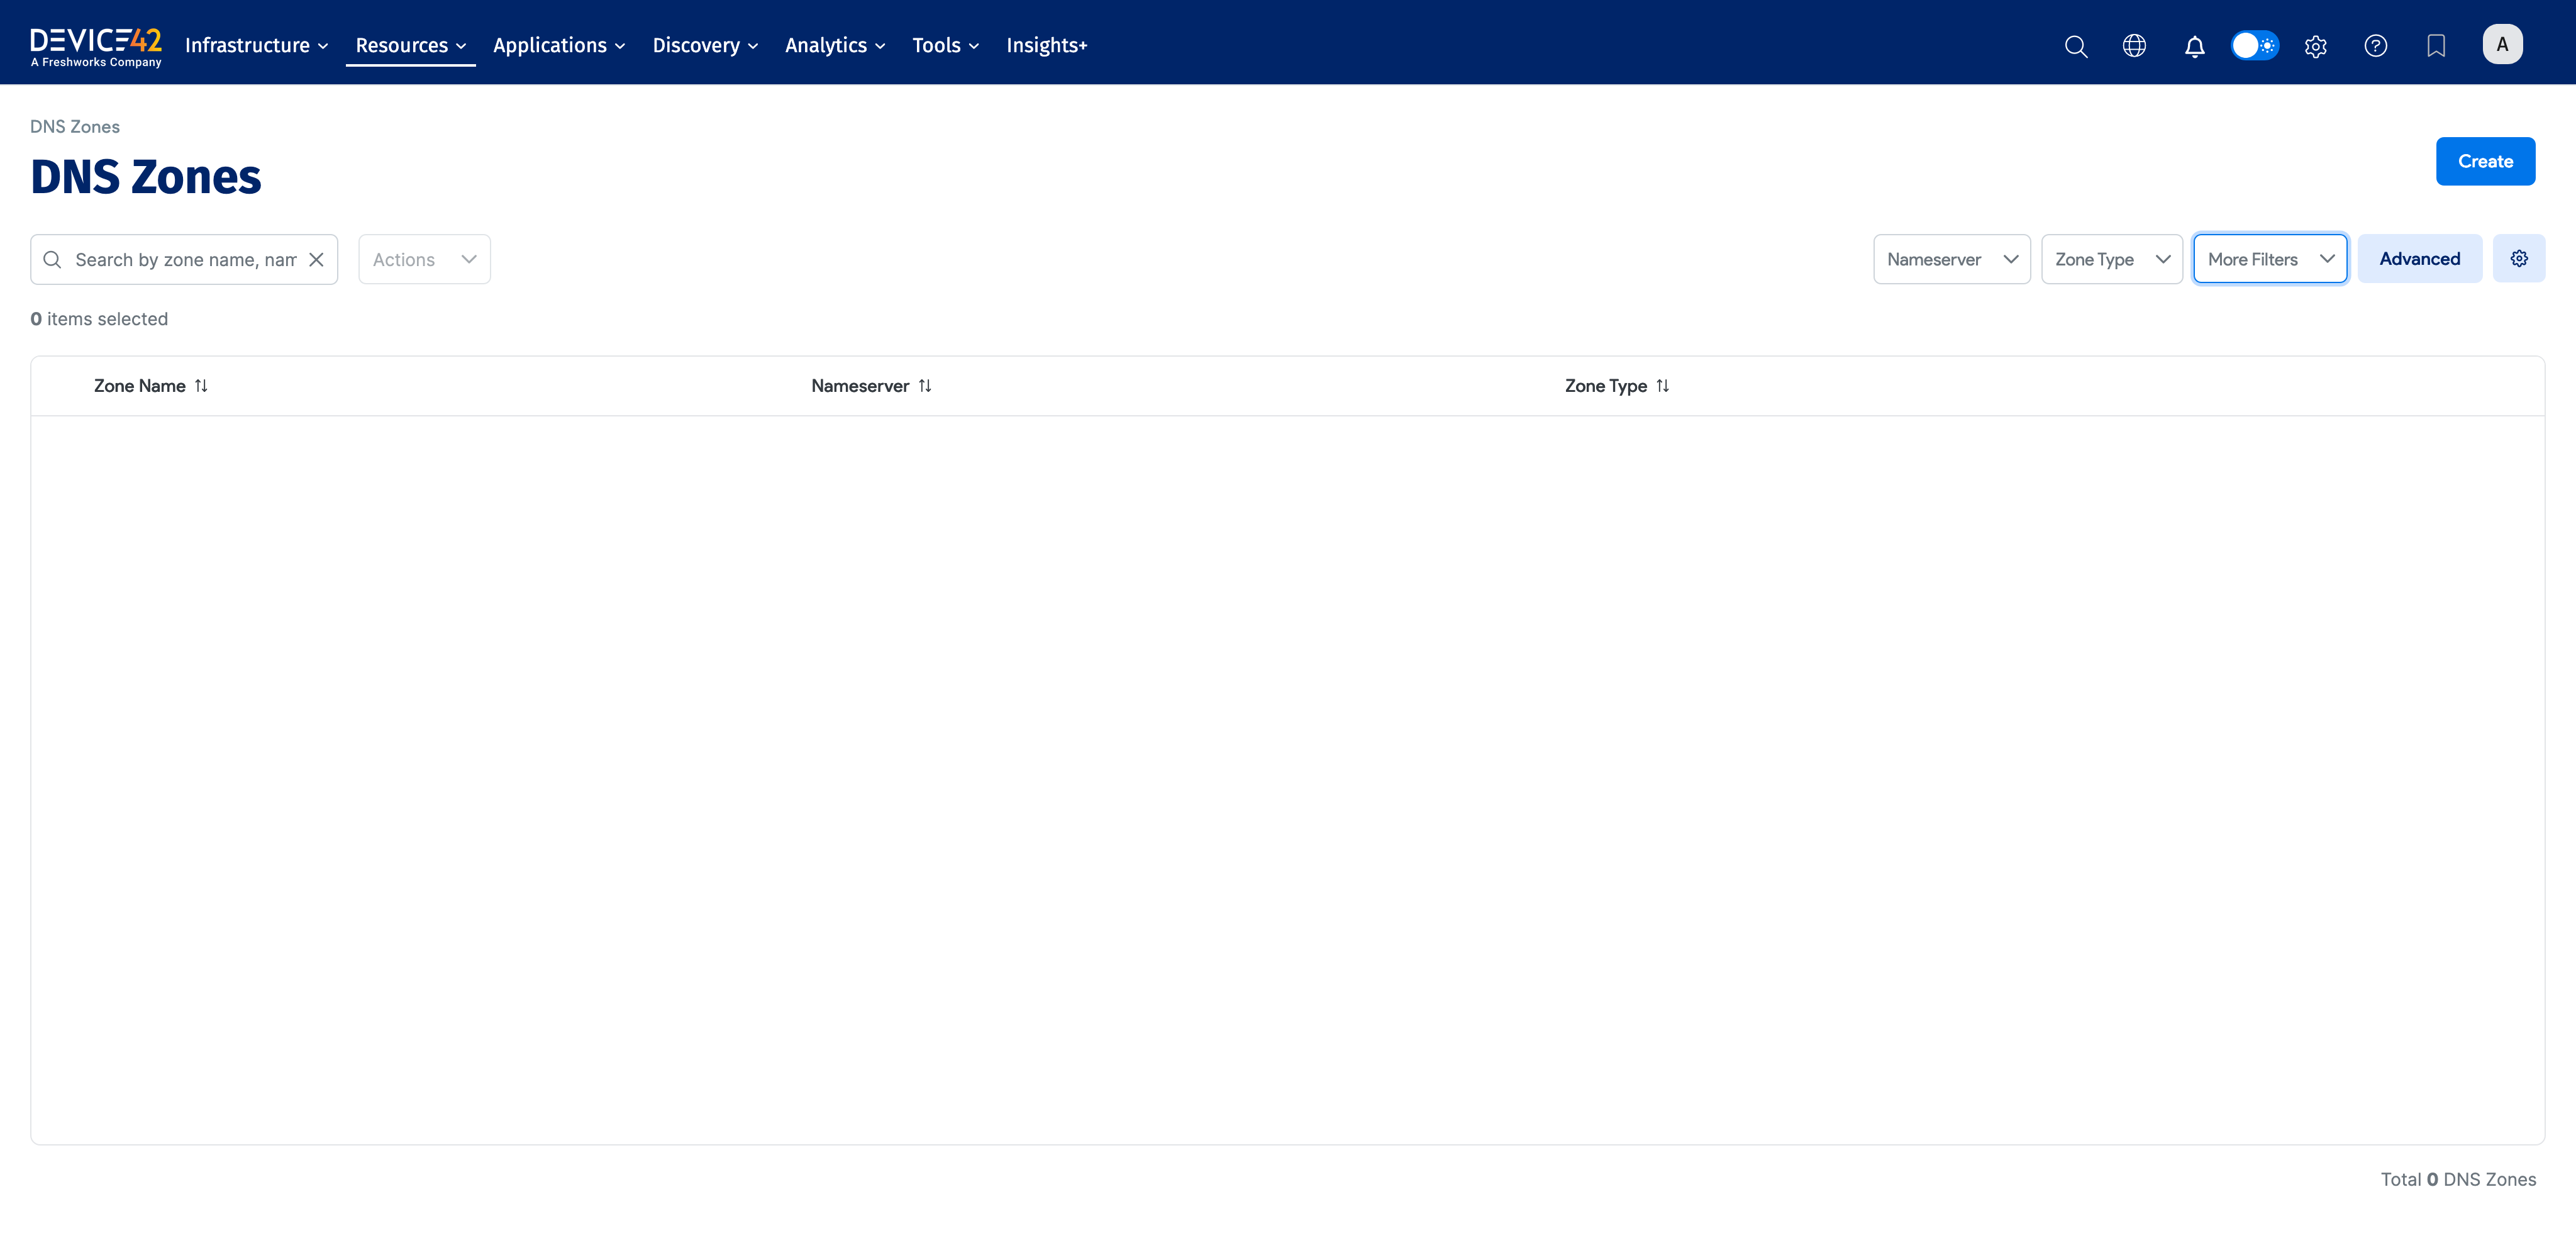
Task: Expand the Nameserver filter dropdown
Action: tap(1952, 259)
